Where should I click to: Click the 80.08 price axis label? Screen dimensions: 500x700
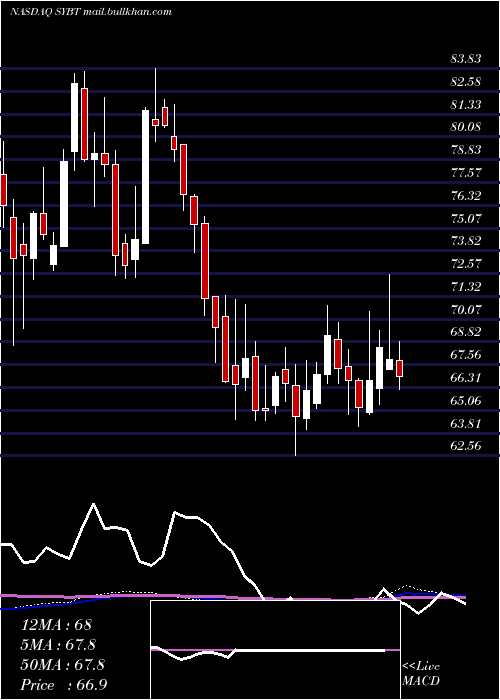click(x=466, y=127)
